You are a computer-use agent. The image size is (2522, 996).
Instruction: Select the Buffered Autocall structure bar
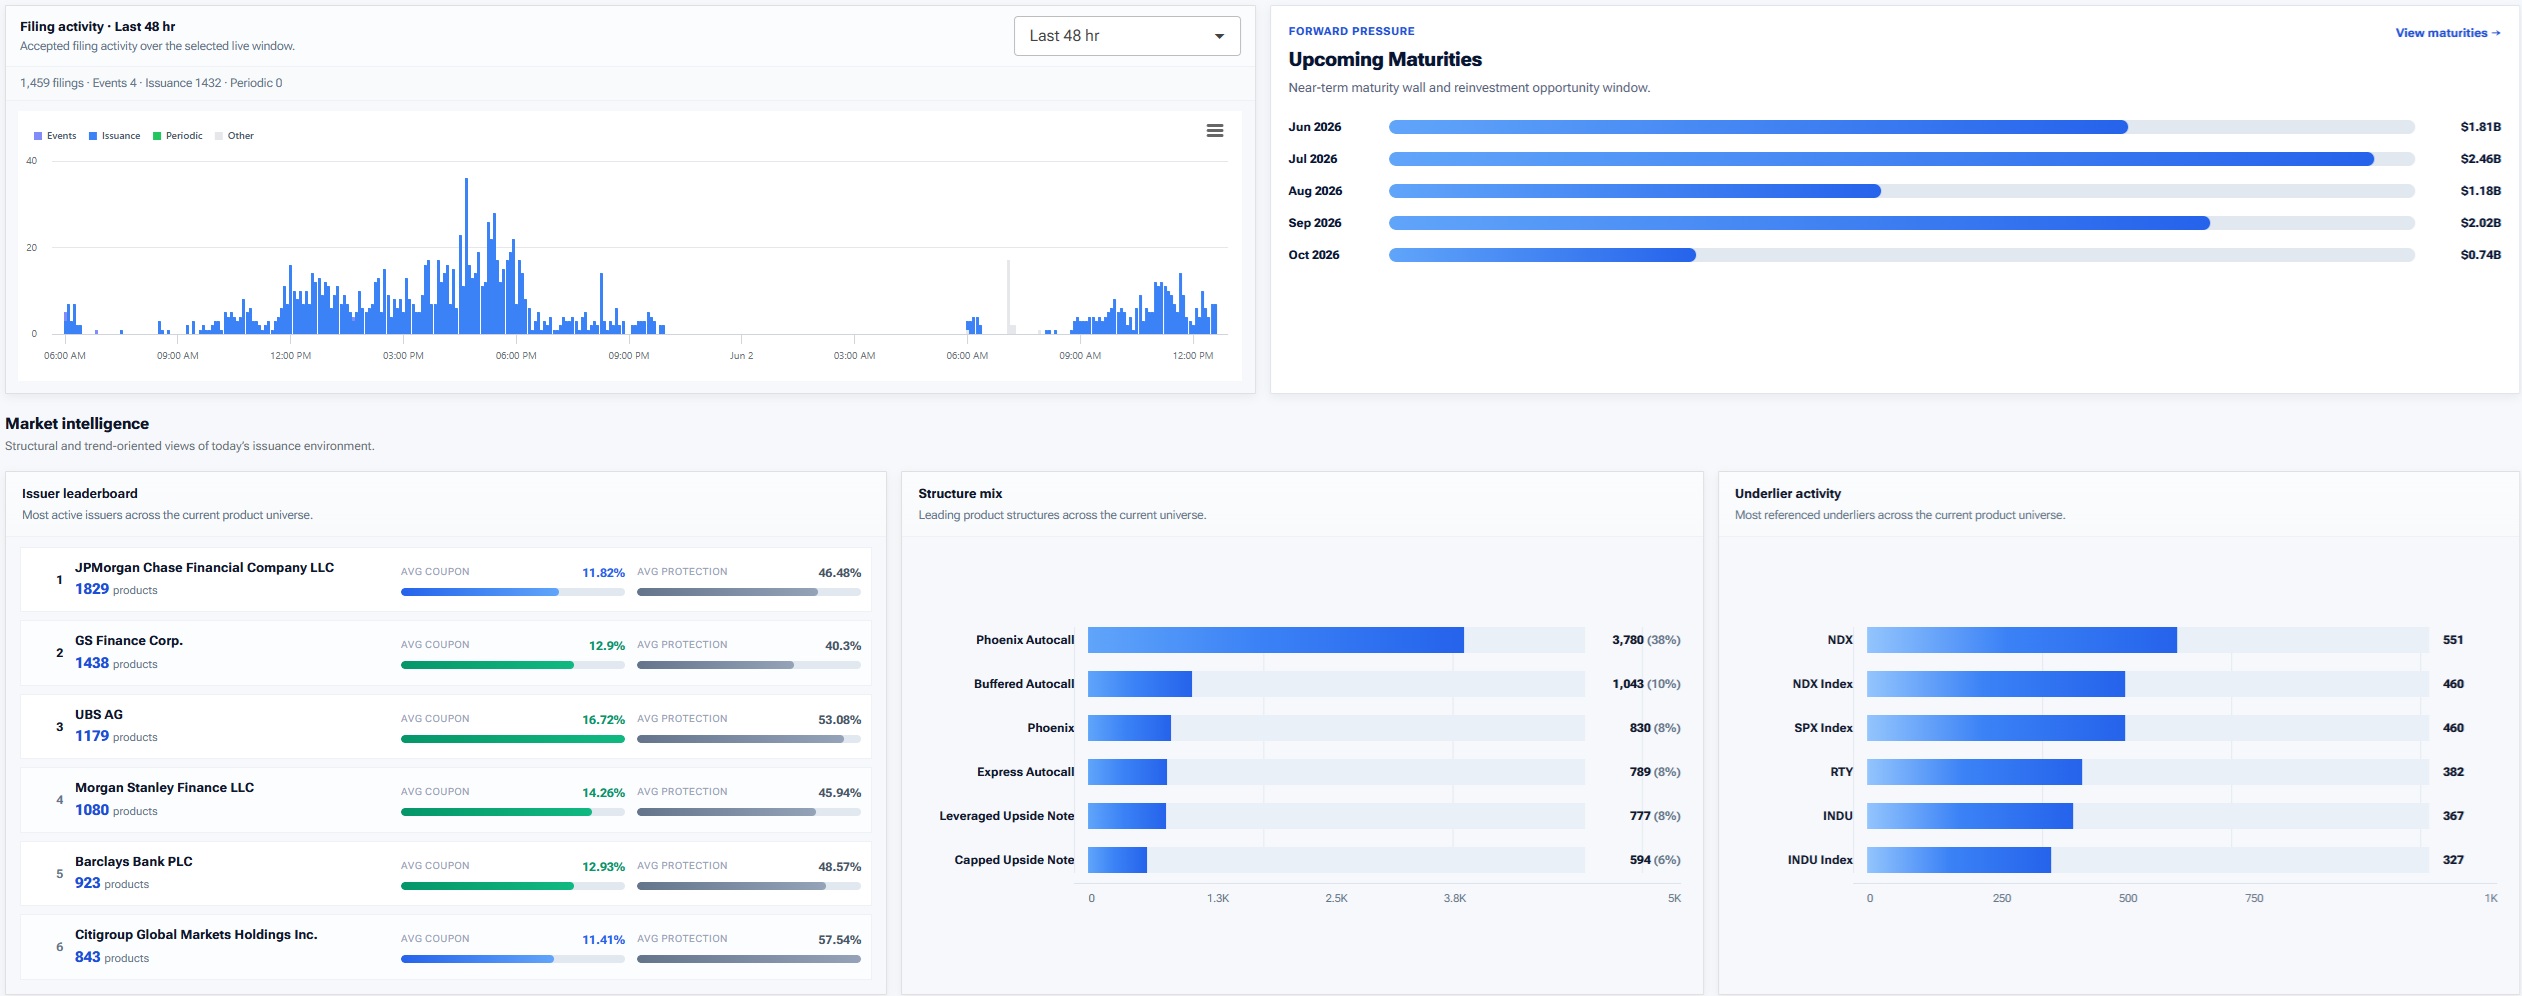(1140, 684)
